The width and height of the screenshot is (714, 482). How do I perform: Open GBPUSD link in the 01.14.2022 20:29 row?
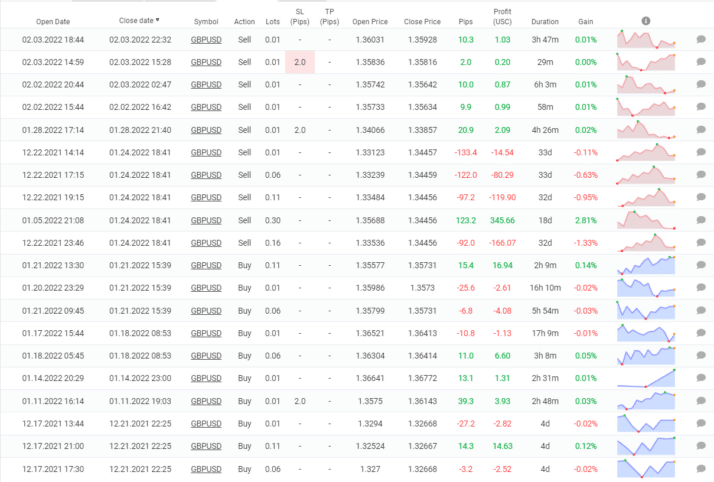point(206,378)
